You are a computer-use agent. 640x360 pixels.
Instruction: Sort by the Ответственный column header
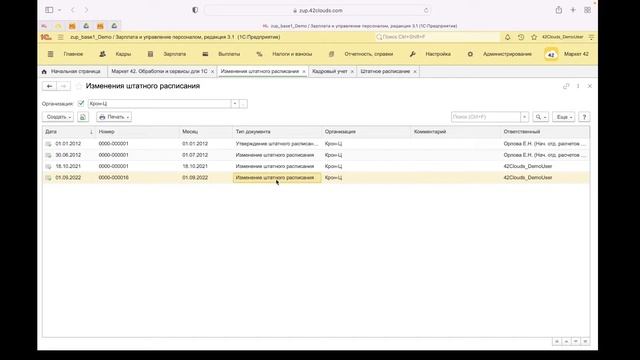(545, 132)
